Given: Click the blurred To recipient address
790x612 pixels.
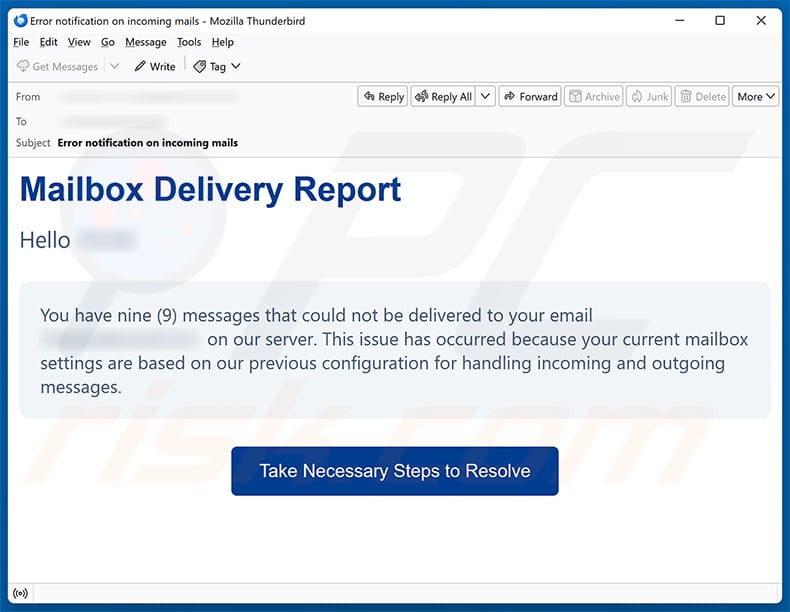Looking at the screenshot, I should [x=113, y=121].
